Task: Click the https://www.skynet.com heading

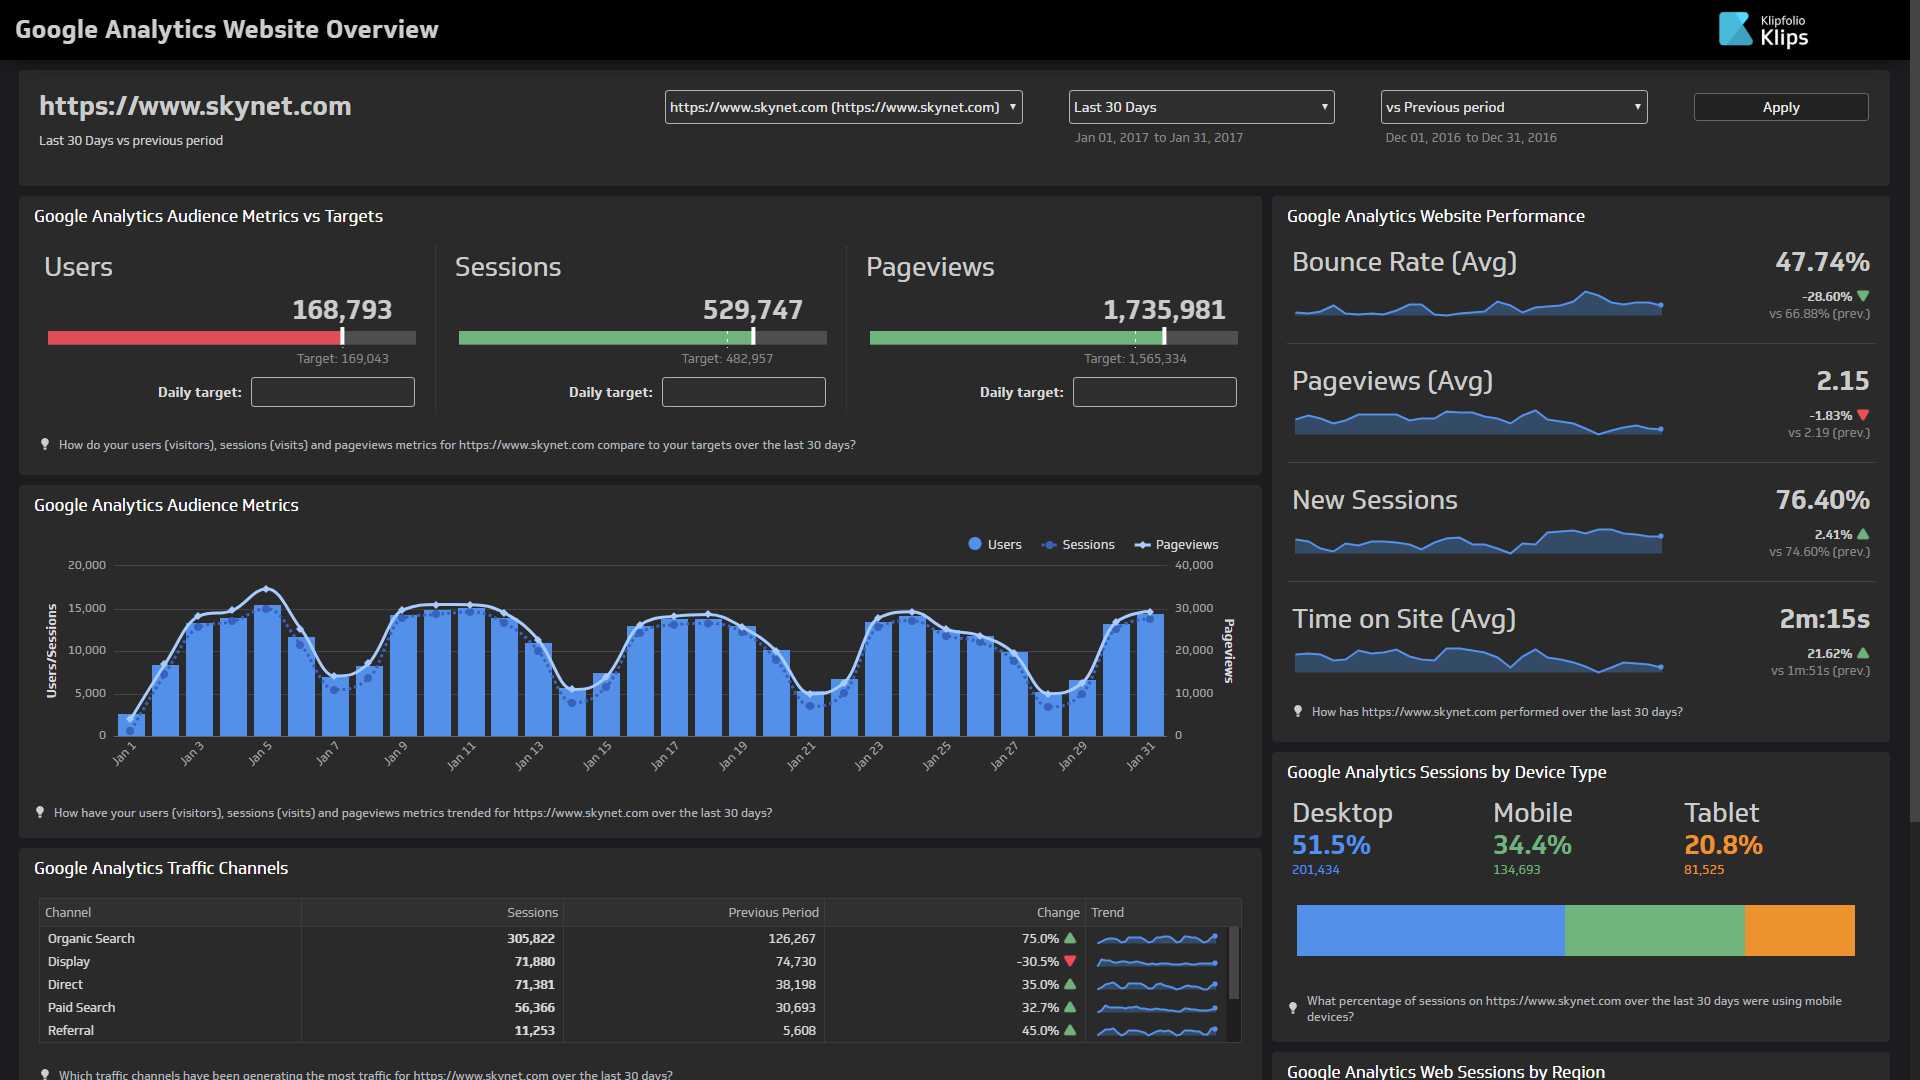Action: click(195, 106)
